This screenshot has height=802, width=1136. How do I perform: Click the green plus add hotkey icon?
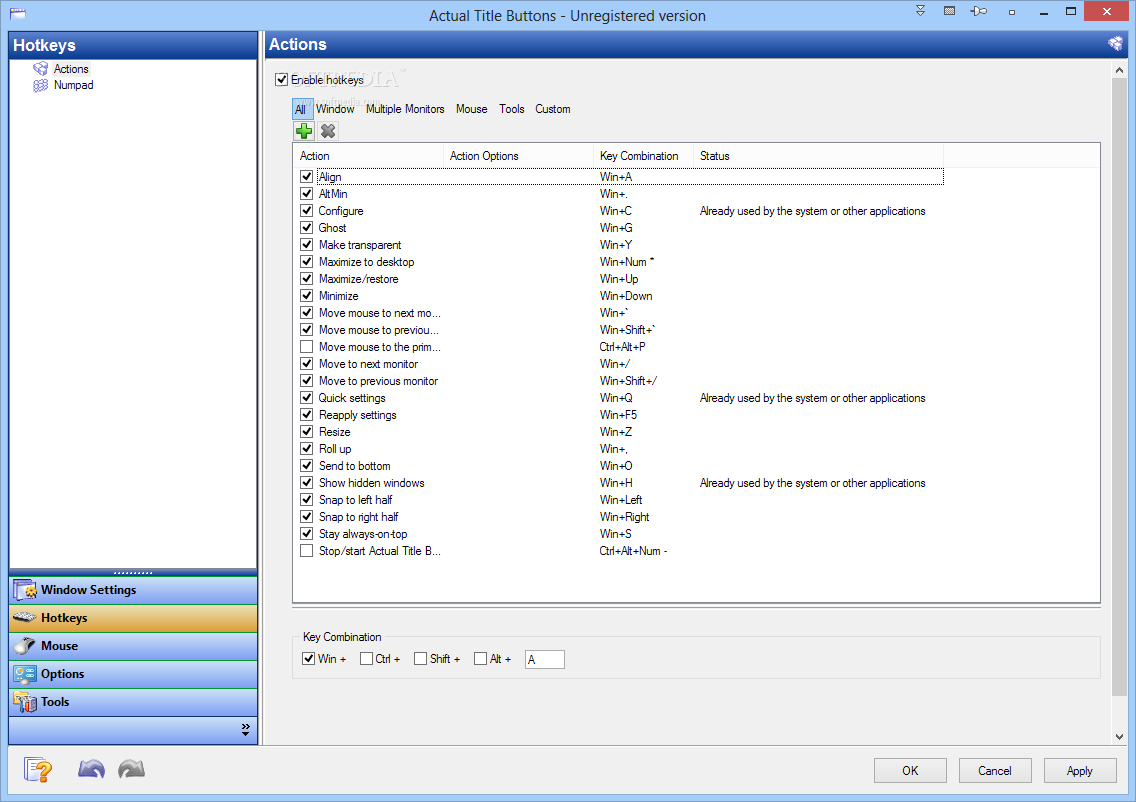point(304,131)
